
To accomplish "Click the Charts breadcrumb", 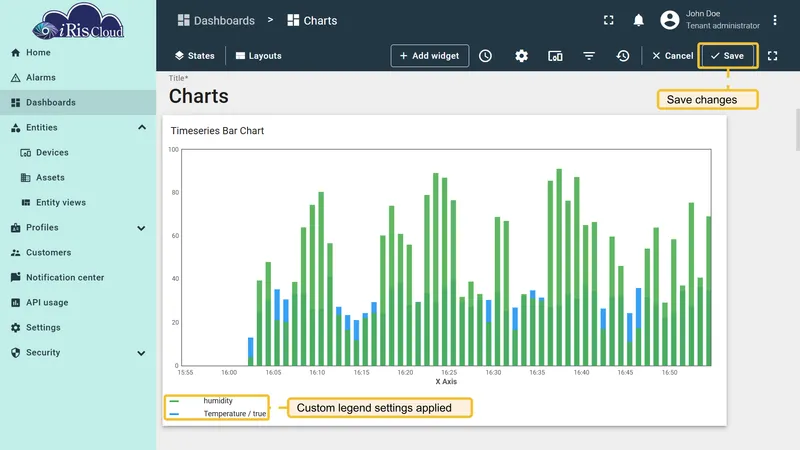I will point(312,20).
